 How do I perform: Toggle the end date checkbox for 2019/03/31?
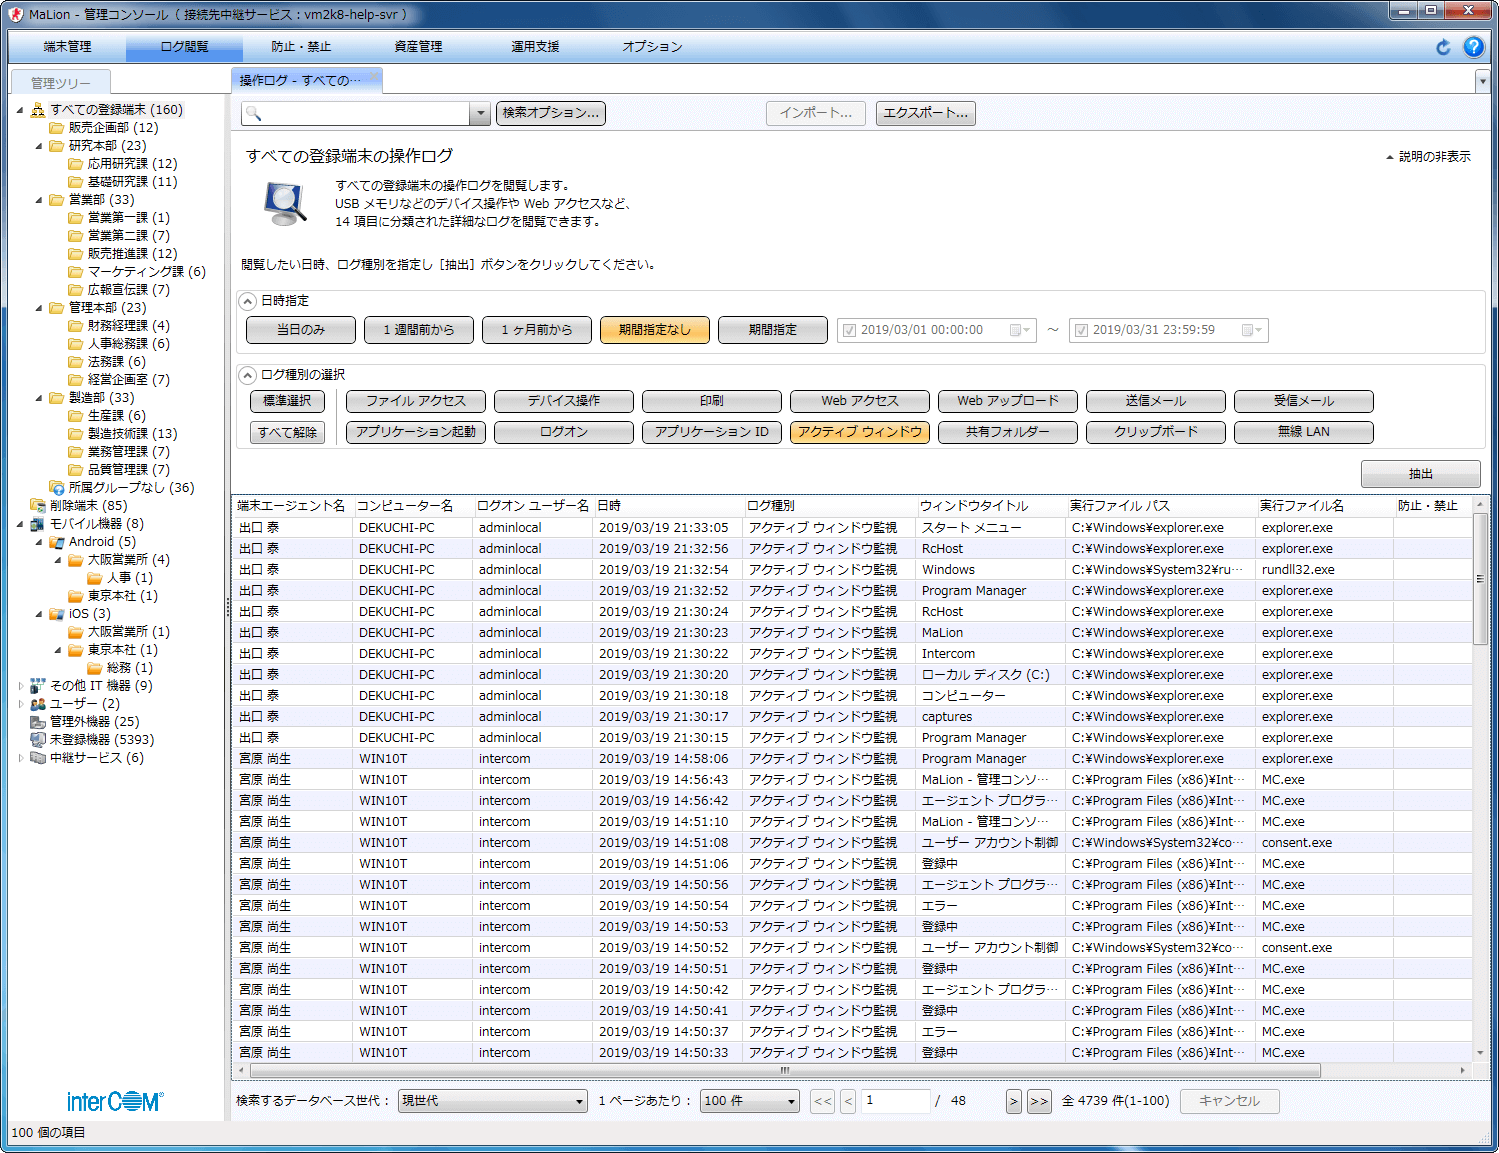click(1081, 330)
